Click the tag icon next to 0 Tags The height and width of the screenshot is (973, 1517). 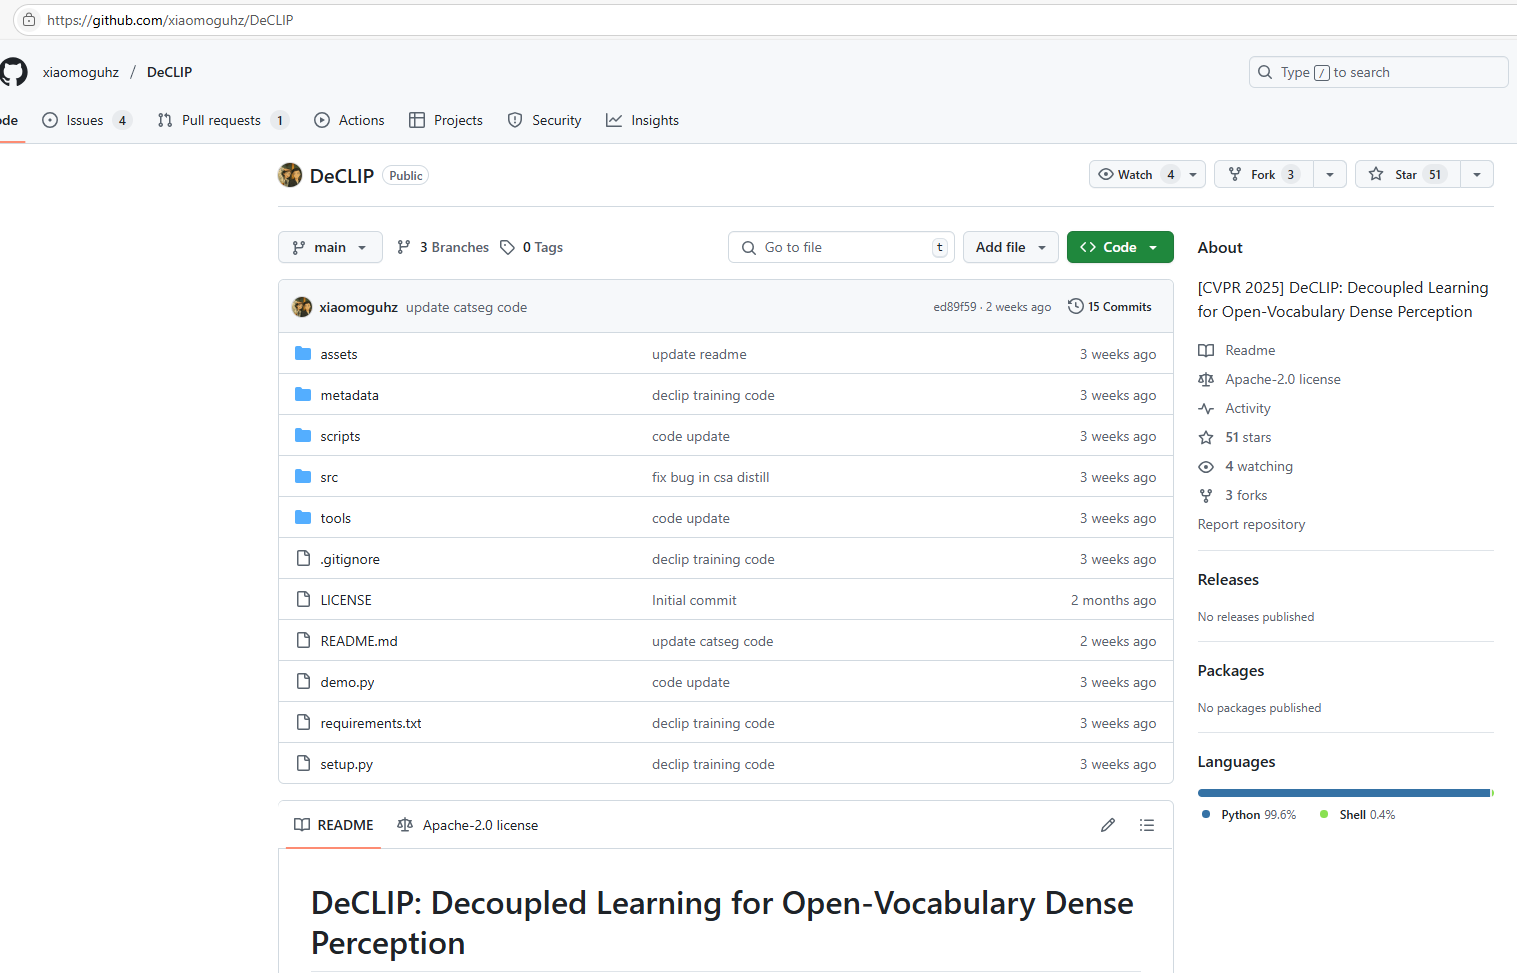click(508, 247)
